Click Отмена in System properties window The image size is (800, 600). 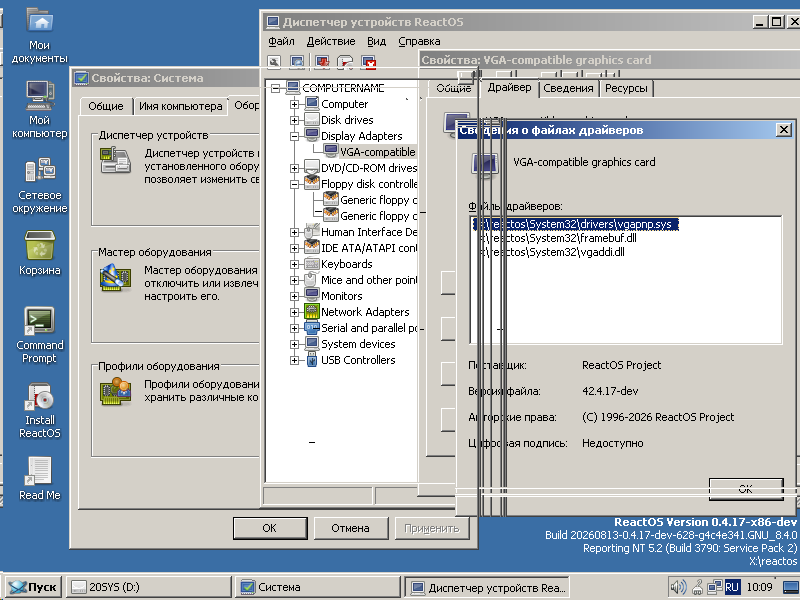(x=351, y=528)
